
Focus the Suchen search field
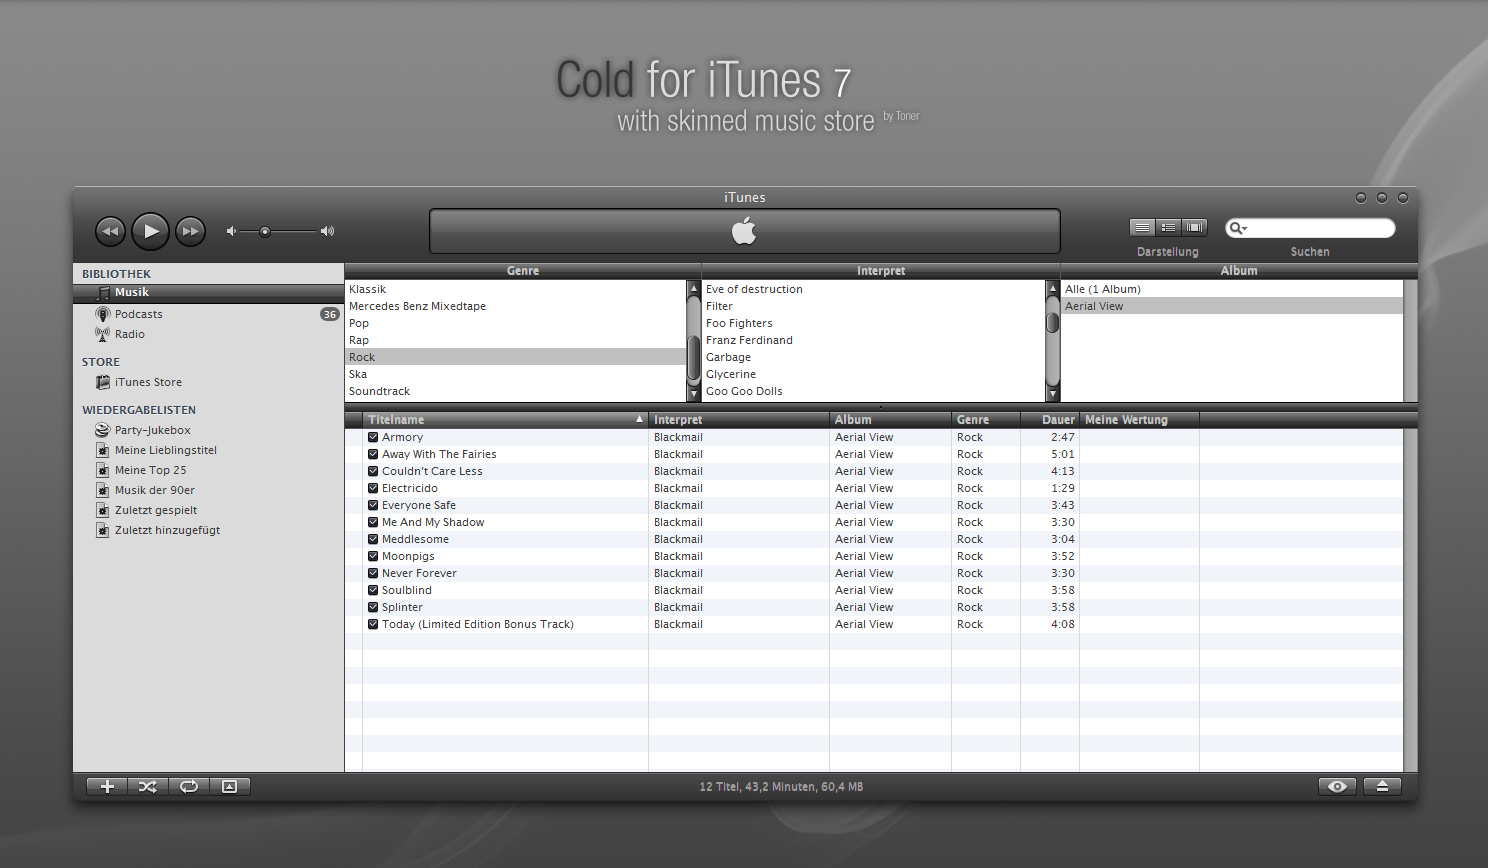(1310, 228)
